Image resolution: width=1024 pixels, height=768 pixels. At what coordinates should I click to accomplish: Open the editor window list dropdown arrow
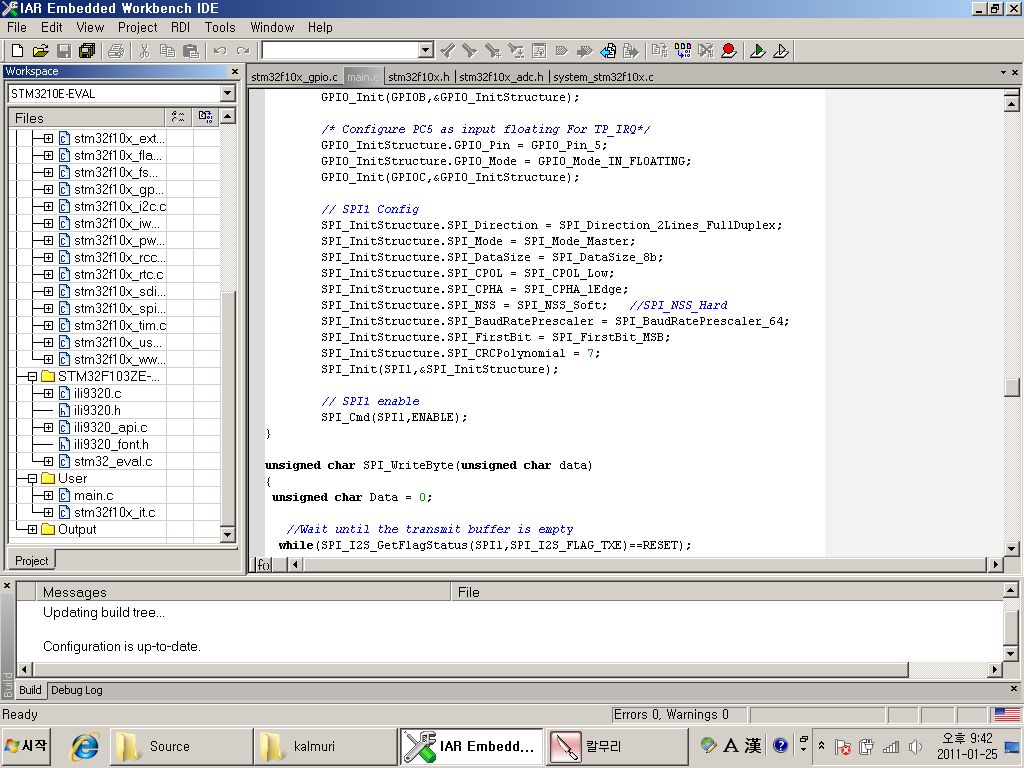point(1003,72)
